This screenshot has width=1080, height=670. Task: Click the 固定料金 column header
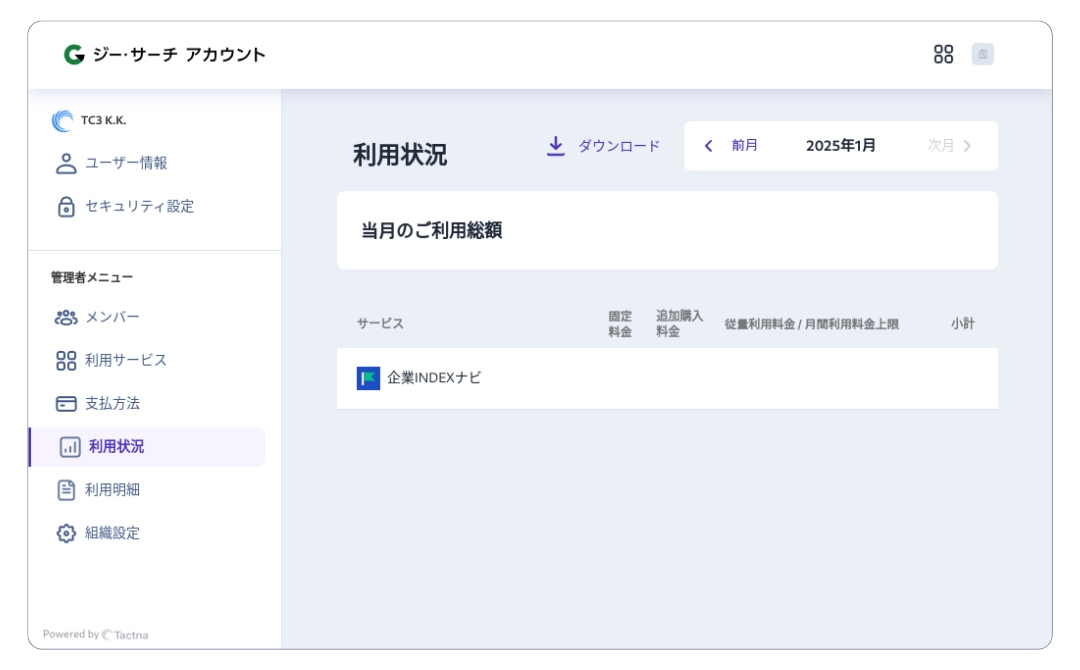click(x=620, y=324)
